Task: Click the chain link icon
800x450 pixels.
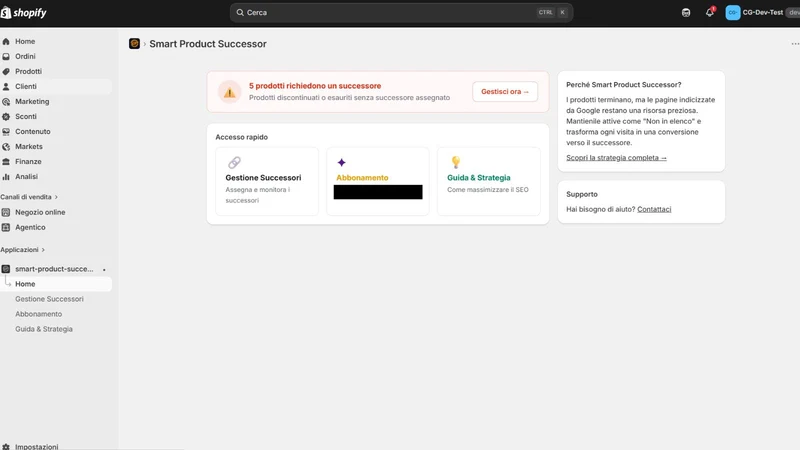Action: click(x=234, y=163)
